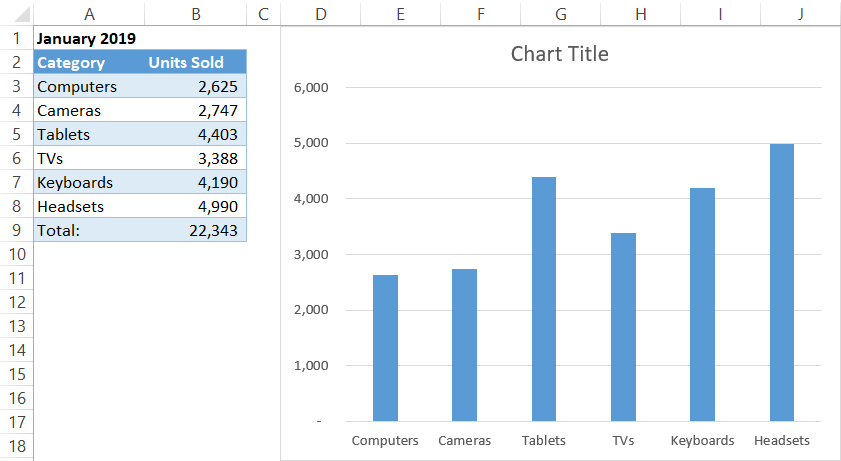Image resolution: width=841 pixels, height=461 pixels.
Task: Select column C header
Action: click(263, 13)
